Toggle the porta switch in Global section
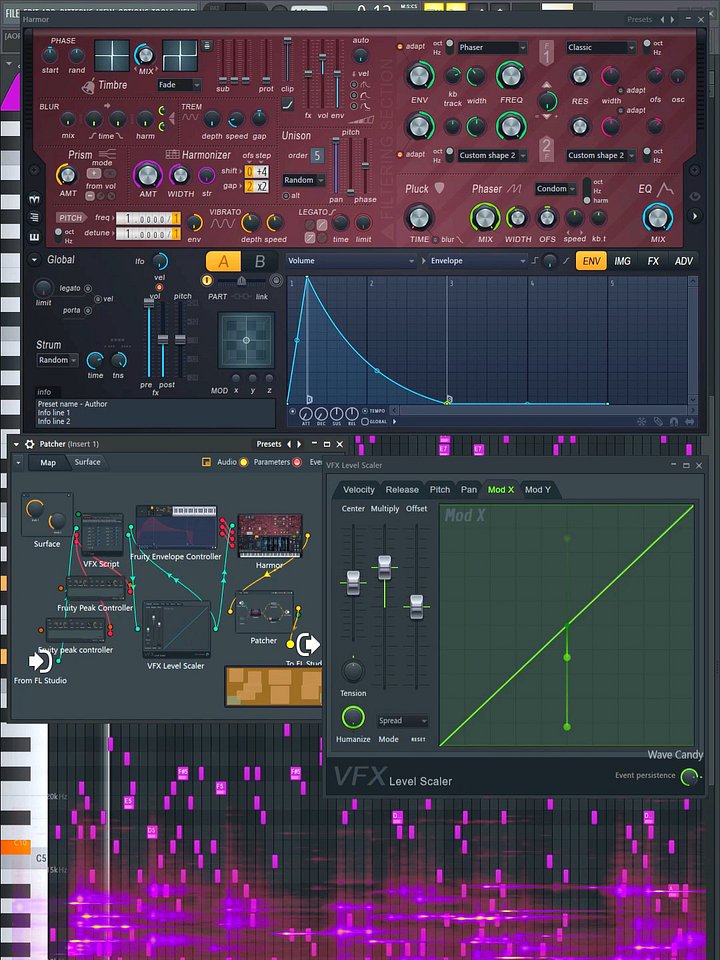Viewport: 720px width, 960px height. [x=88, y=310]
